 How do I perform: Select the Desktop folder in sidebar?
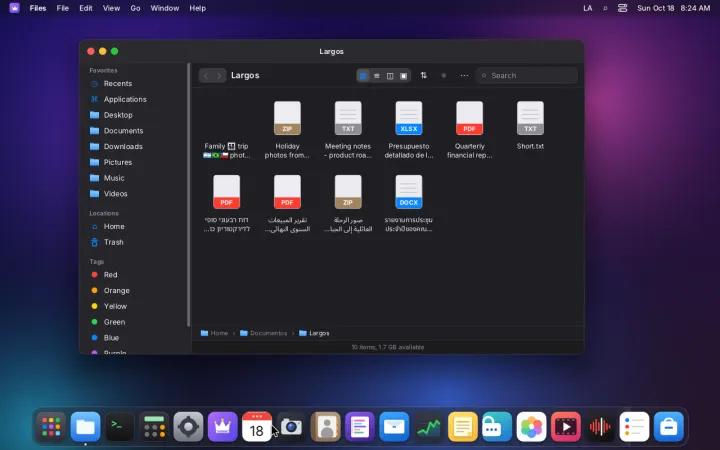click(x=134, y=115)
